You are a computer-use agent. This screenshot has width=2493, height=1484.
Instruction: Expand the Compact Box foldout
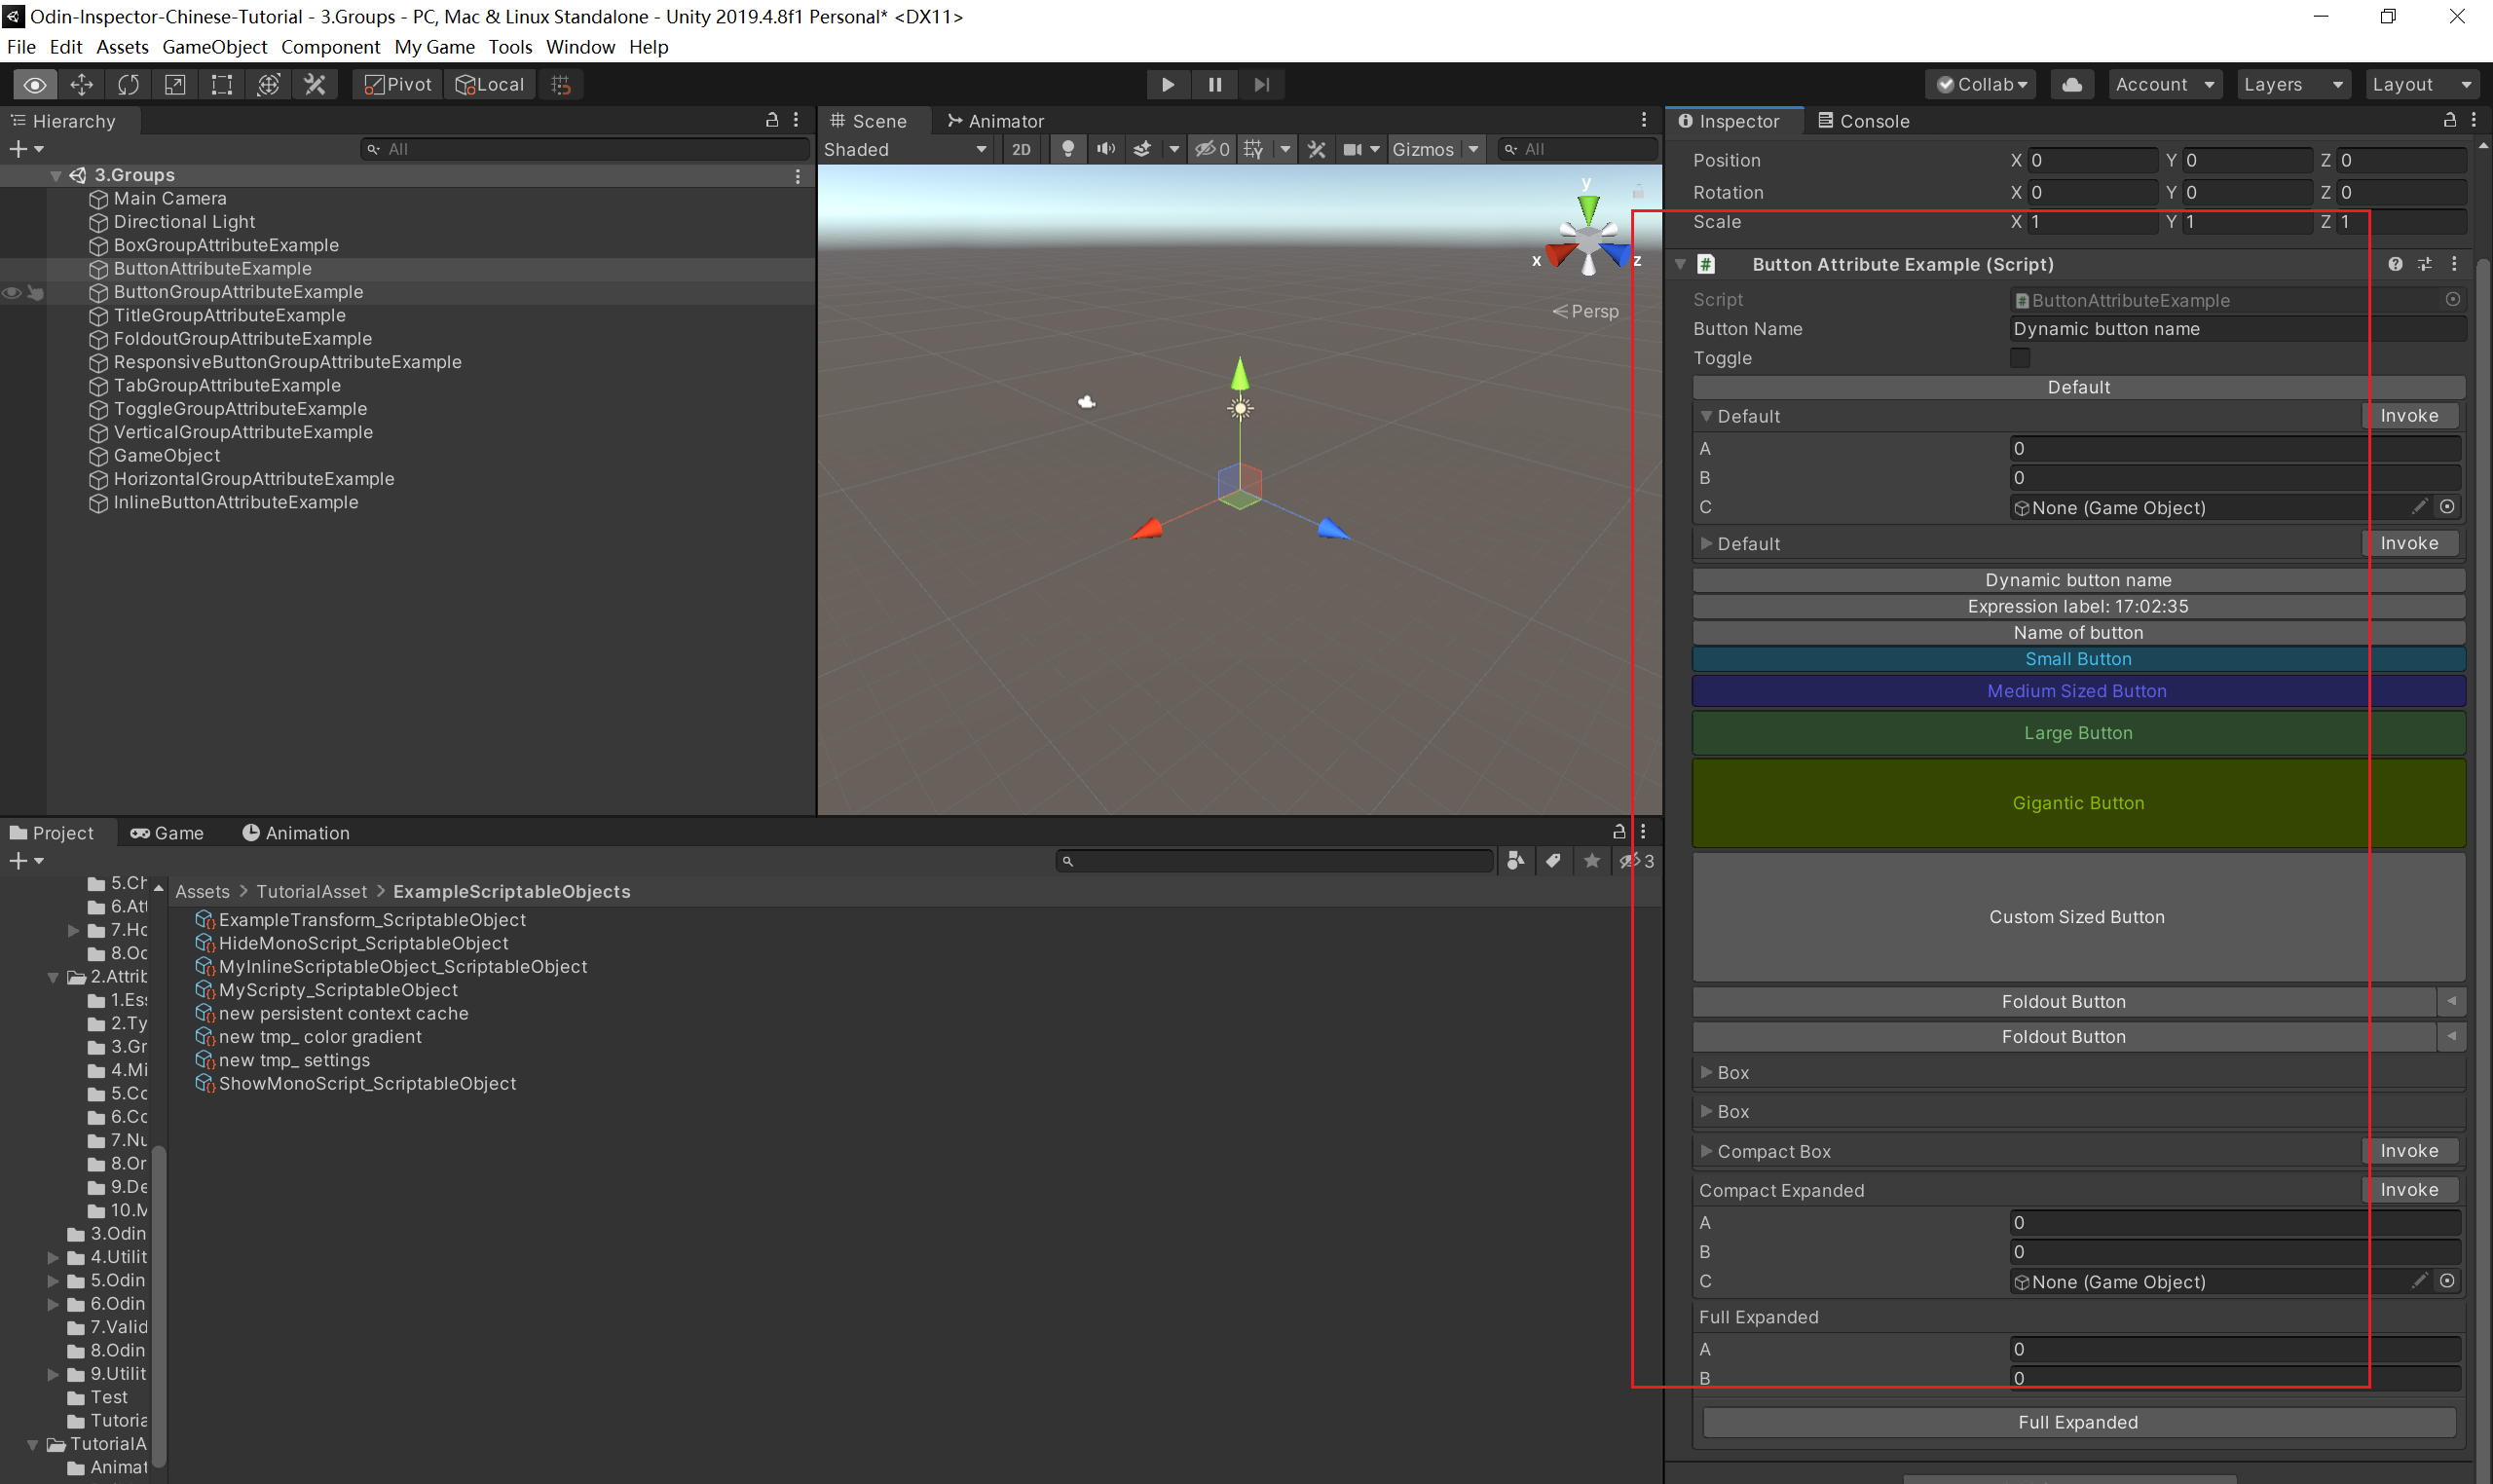tap(1706, 1151)
